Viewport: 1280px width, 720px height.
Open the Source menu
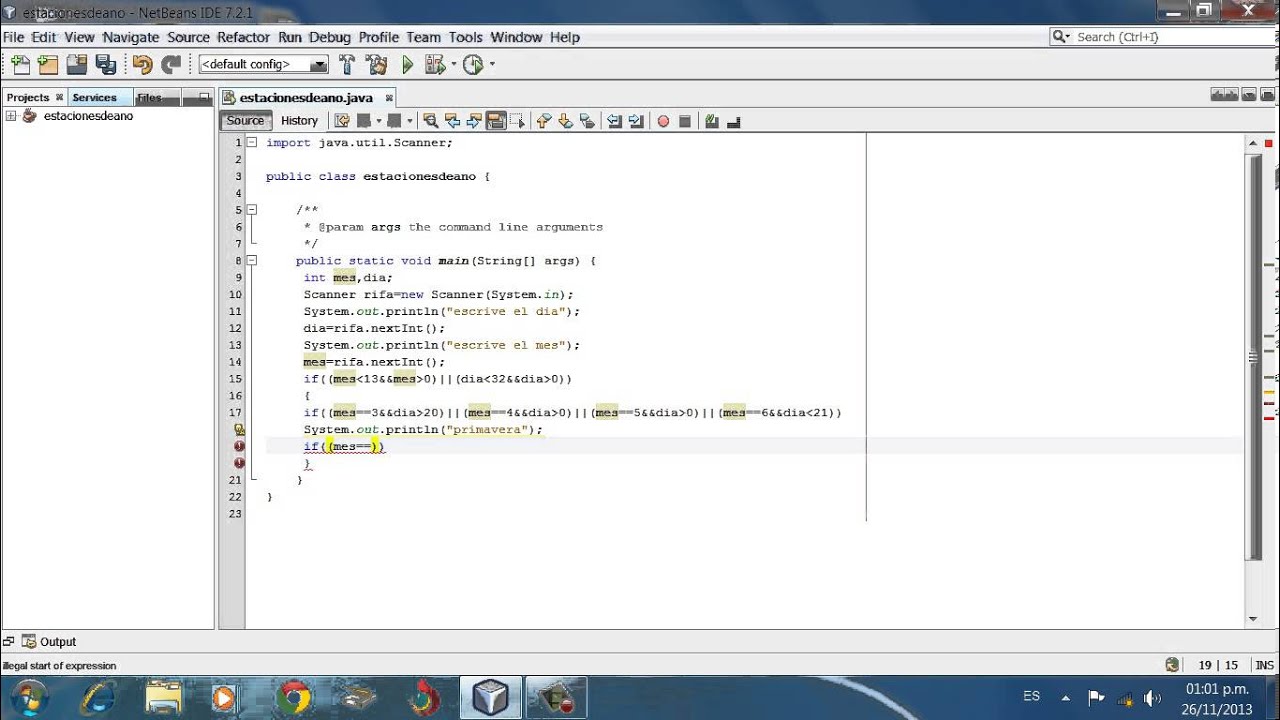coord(189,37)
